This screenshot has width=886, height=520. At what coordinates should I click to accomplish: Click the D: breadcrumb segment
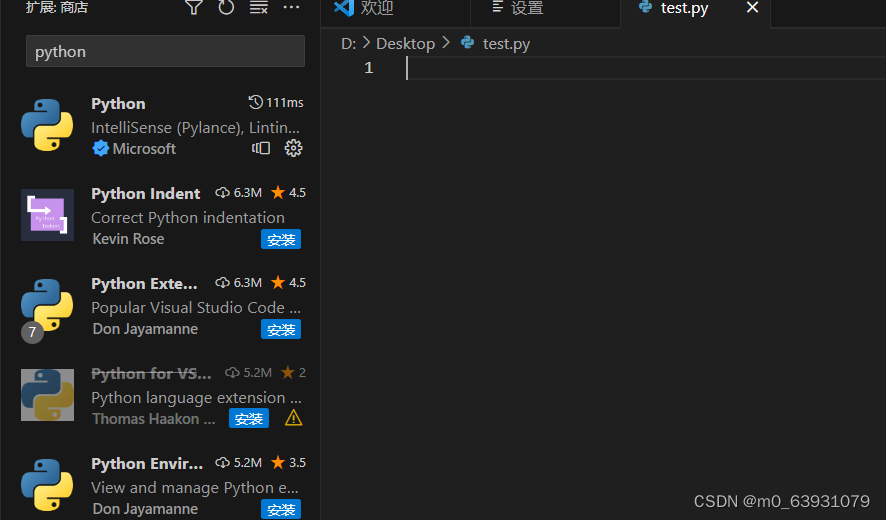(x=349, y=44)
